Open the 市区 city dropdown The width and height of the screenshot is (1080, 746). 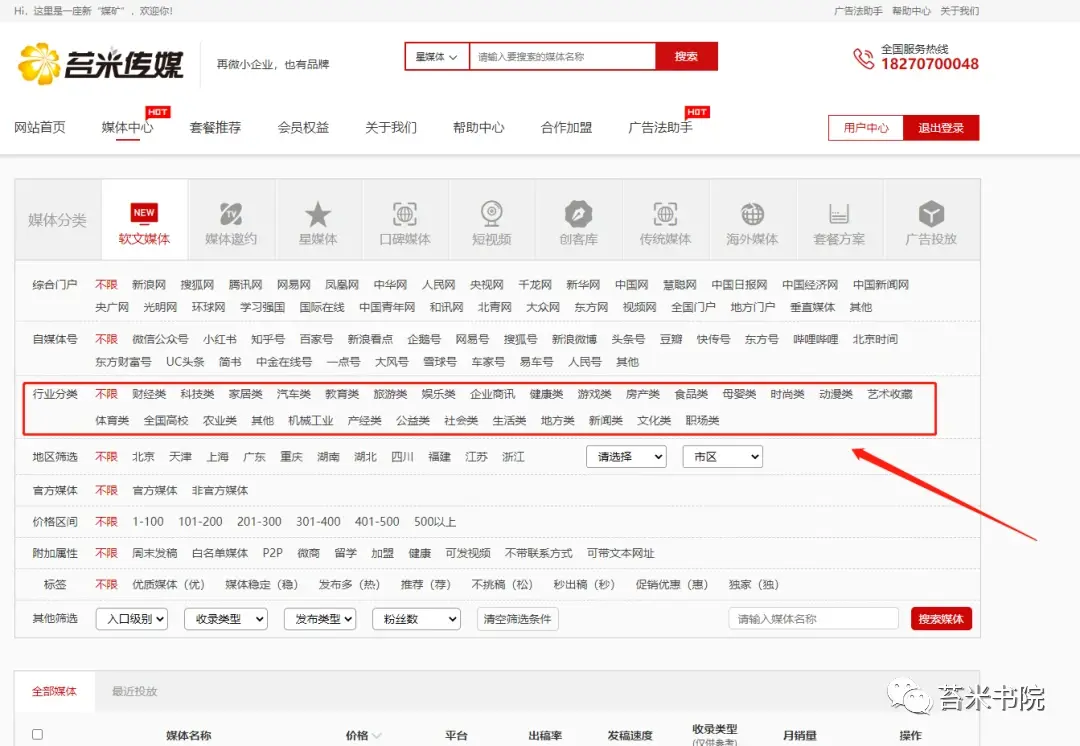click(723, 457)
